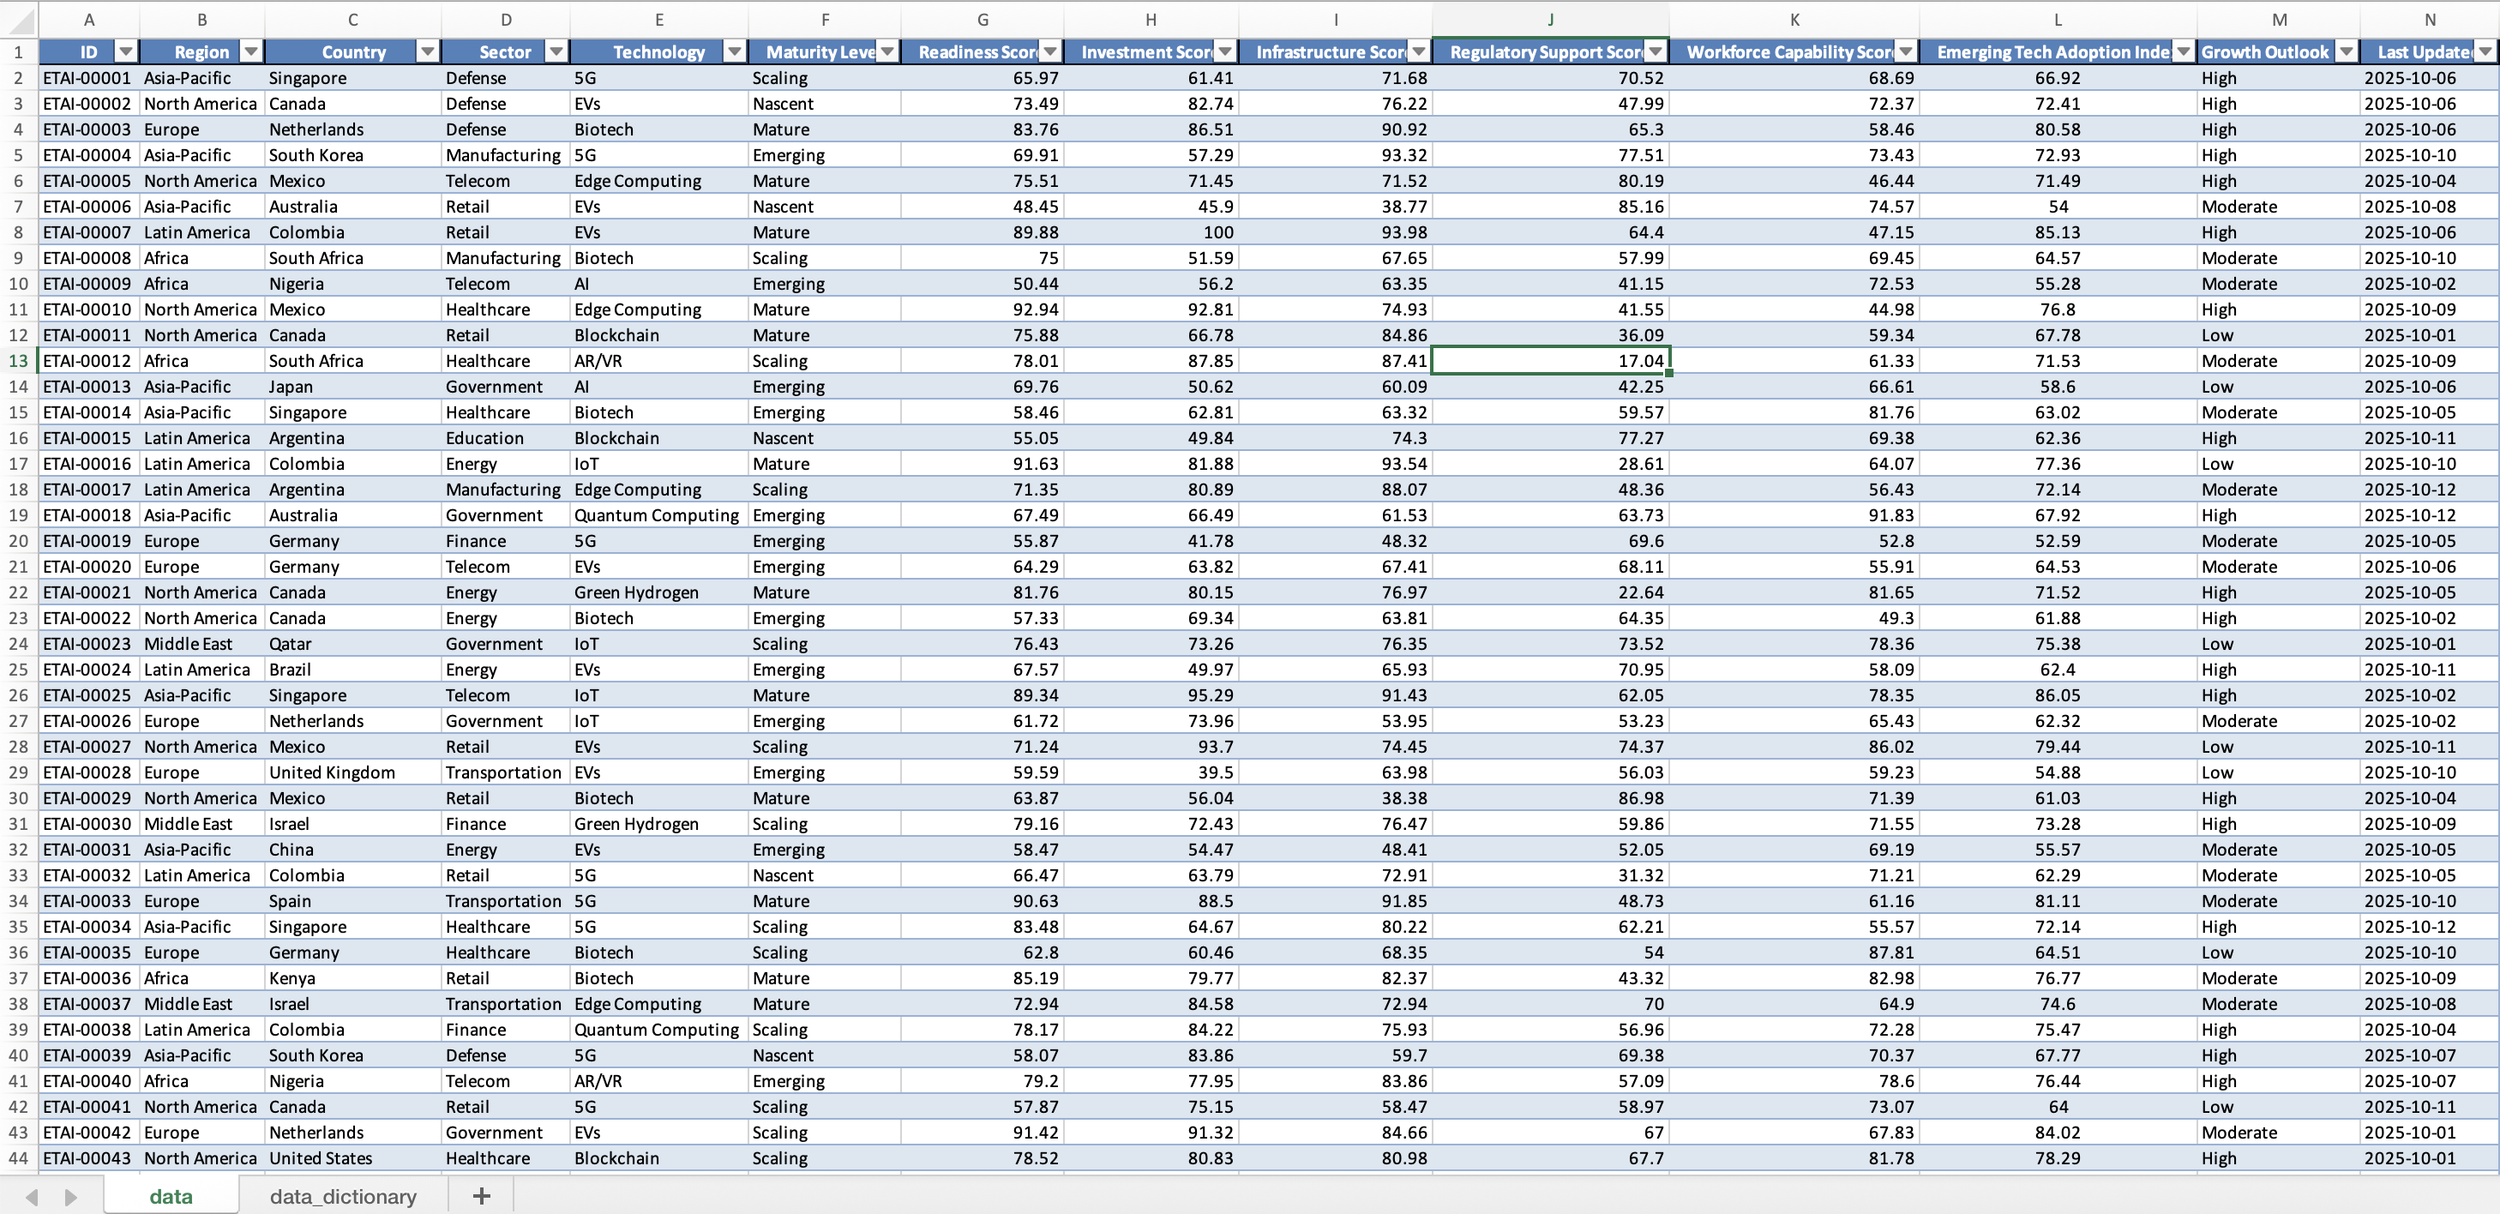This screenshot has width=2500, height=1214.
Task: Click cell containing ETAI-00007
Action: click(x=87, y=232)
